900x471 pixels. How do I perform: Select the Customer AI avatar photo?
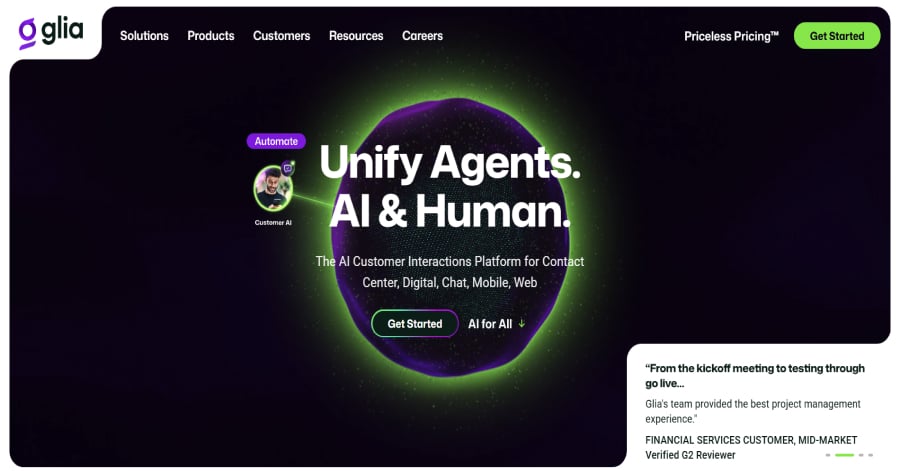[x=273, y=189]
